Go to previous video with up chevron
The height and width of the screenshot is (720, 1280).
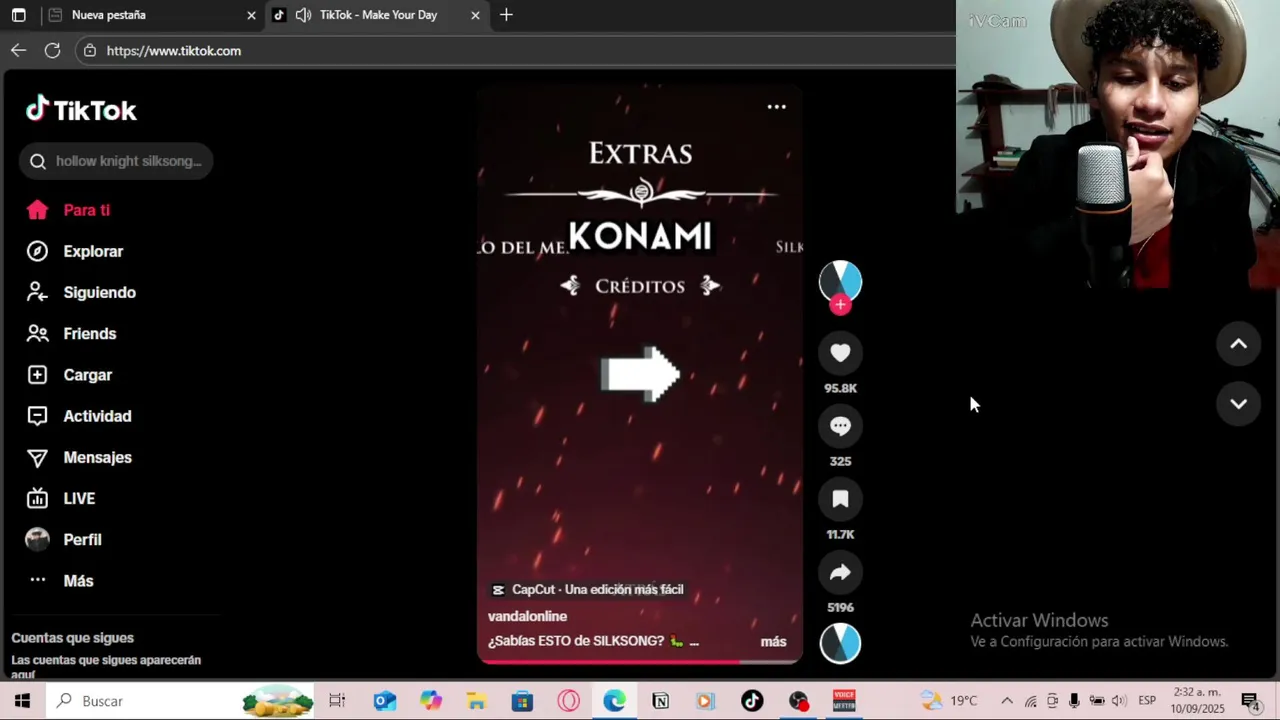[x=1238, y=344]
